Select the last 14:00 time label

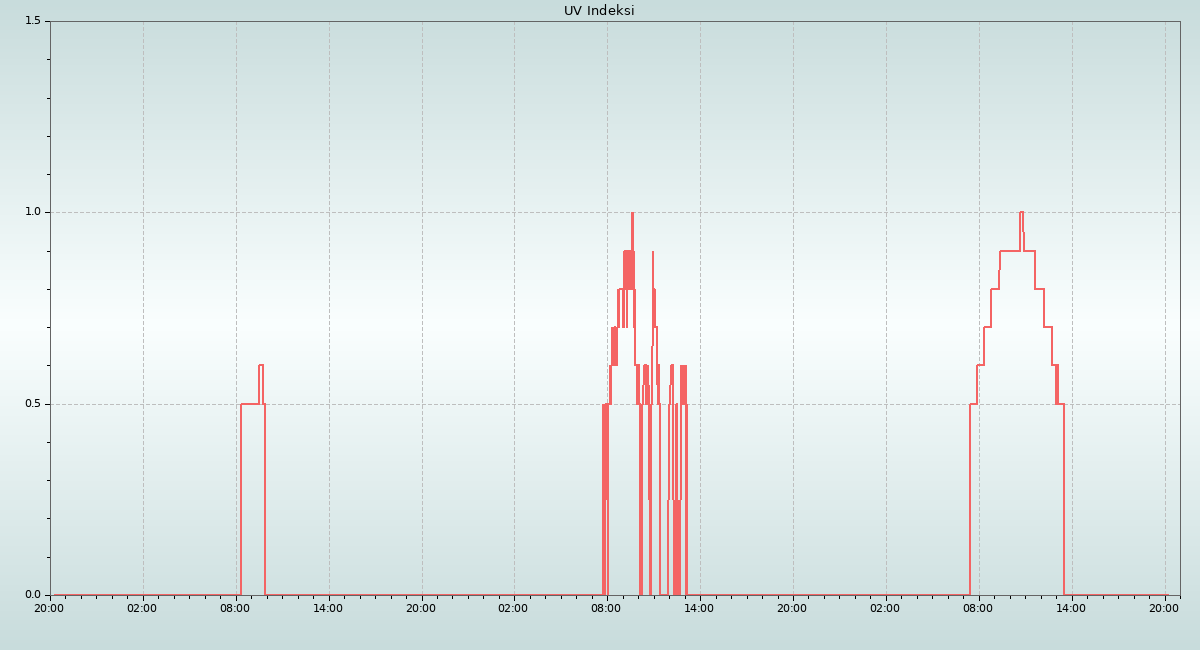[x=1071, y=608]
